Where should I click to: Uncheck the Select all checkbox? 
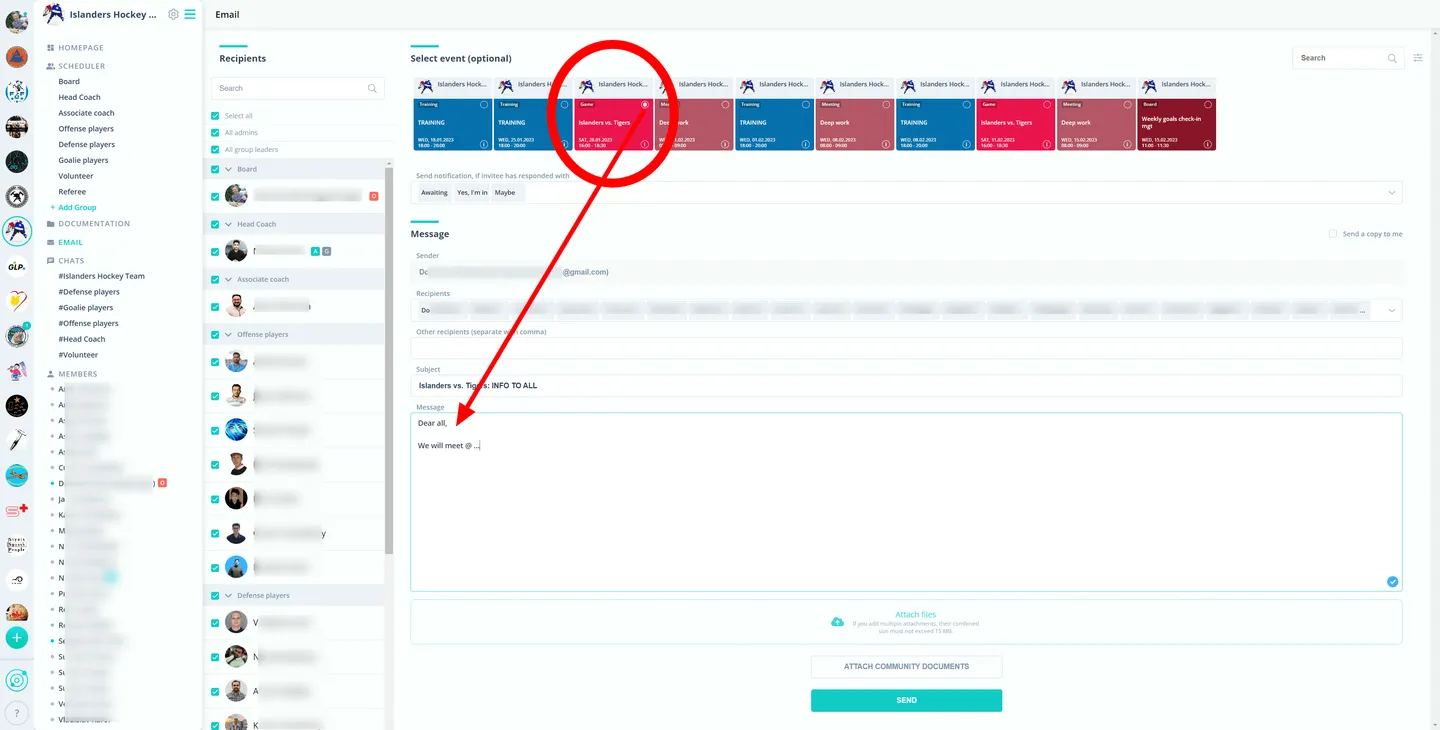click(215, 116)
